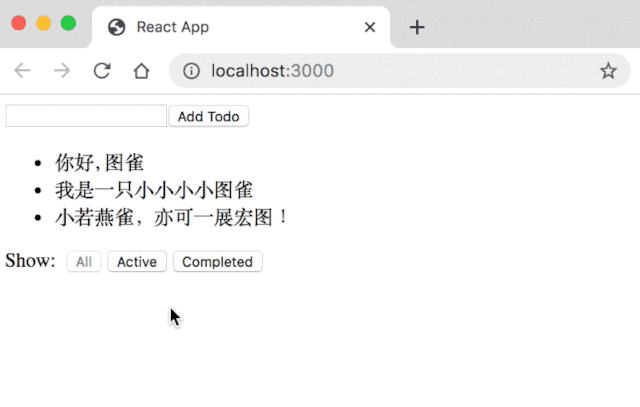Click the browser back arrow
The height and width of the screenshot is (407, 640).
[22, 71]
